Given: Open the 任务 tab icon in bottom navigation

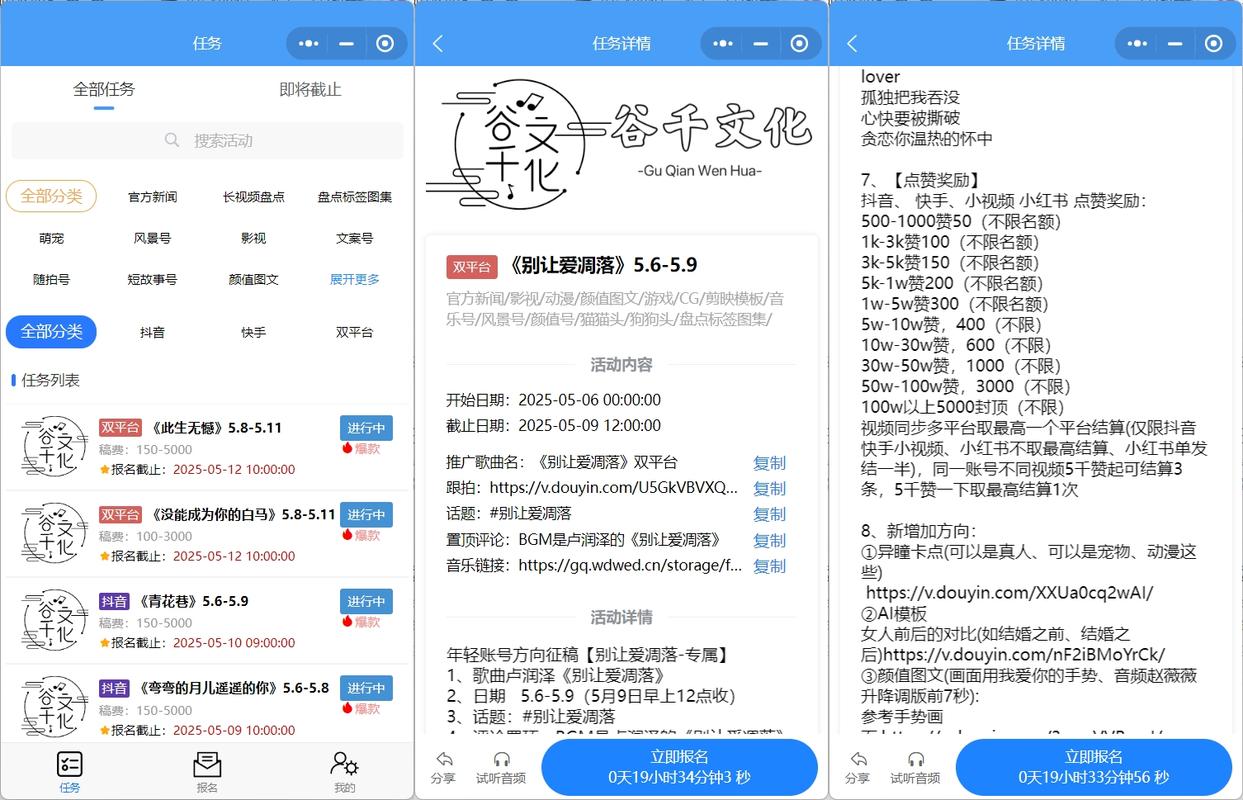Looking at the screenshot, I should [x=70, y=765].
